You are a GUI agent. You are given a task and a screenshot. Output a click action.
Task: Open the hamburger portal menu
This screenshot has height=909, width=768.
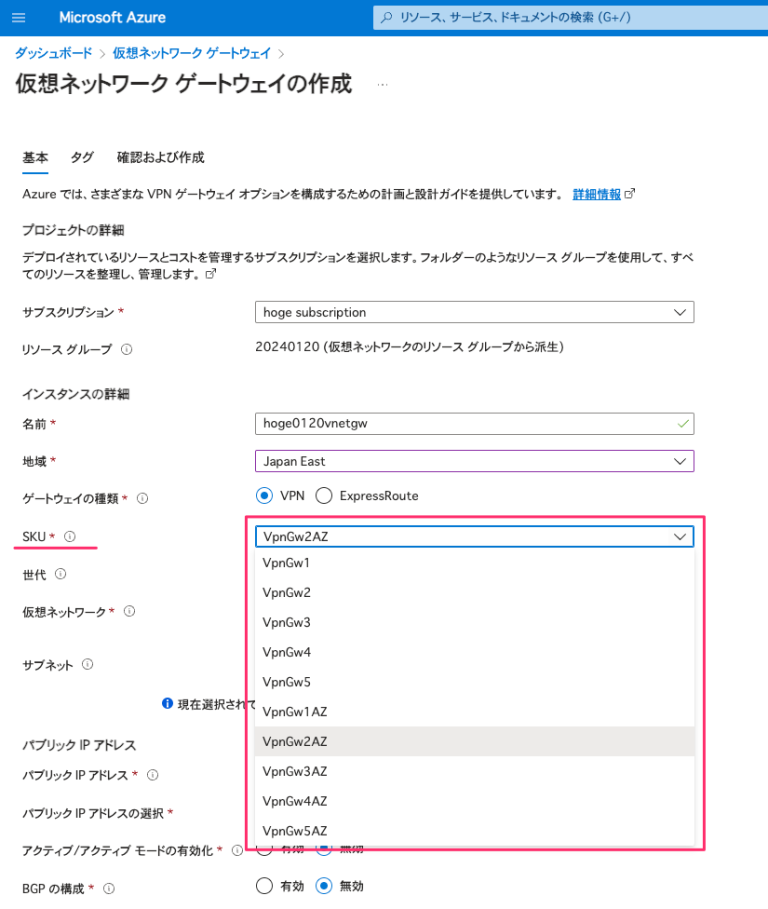[19, 17]
